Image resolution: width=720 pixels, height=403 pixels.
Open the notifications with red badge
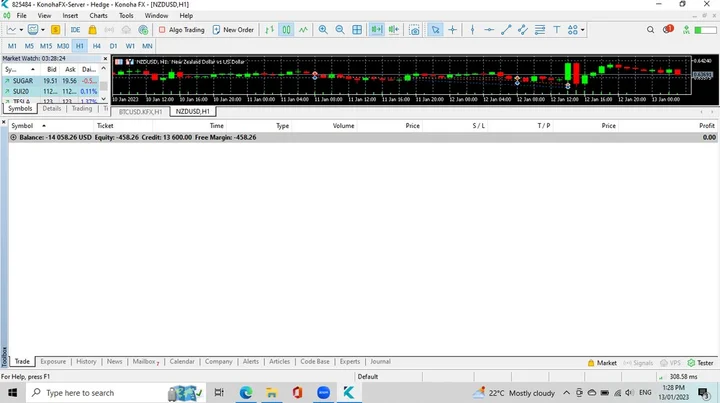(668, 29)
